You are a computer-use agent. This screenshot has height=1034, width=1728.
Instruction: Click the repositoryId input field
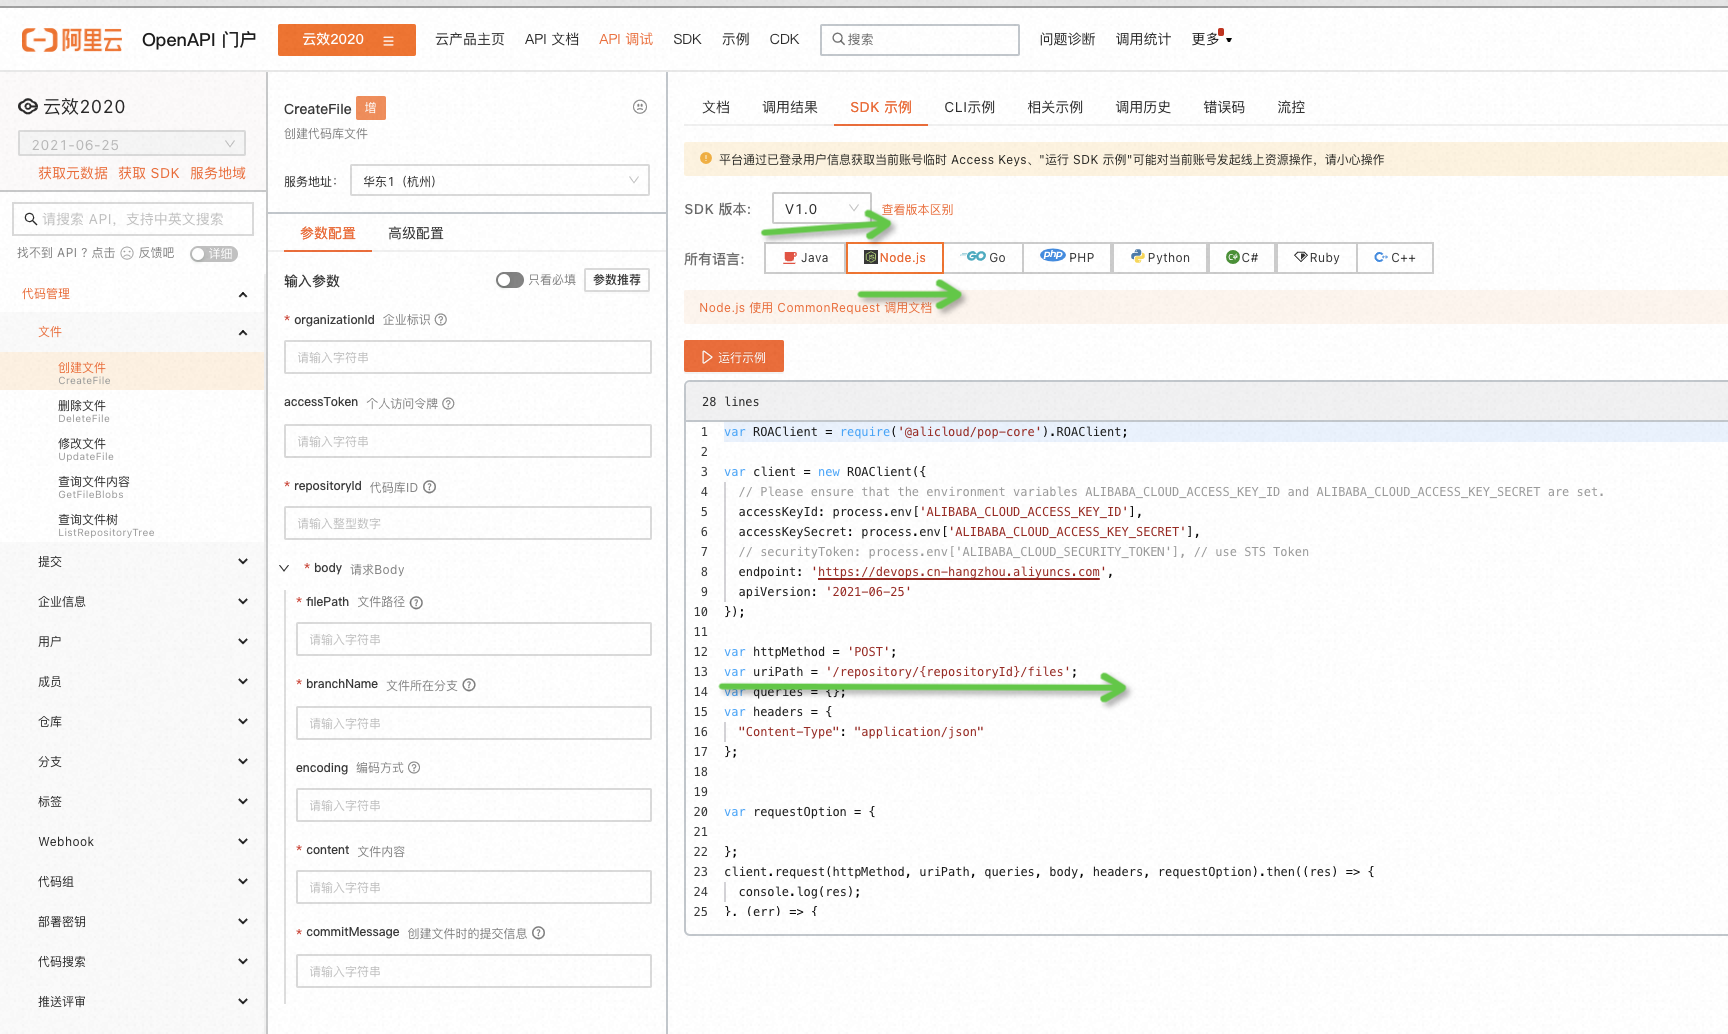click(x=468, y=523)
